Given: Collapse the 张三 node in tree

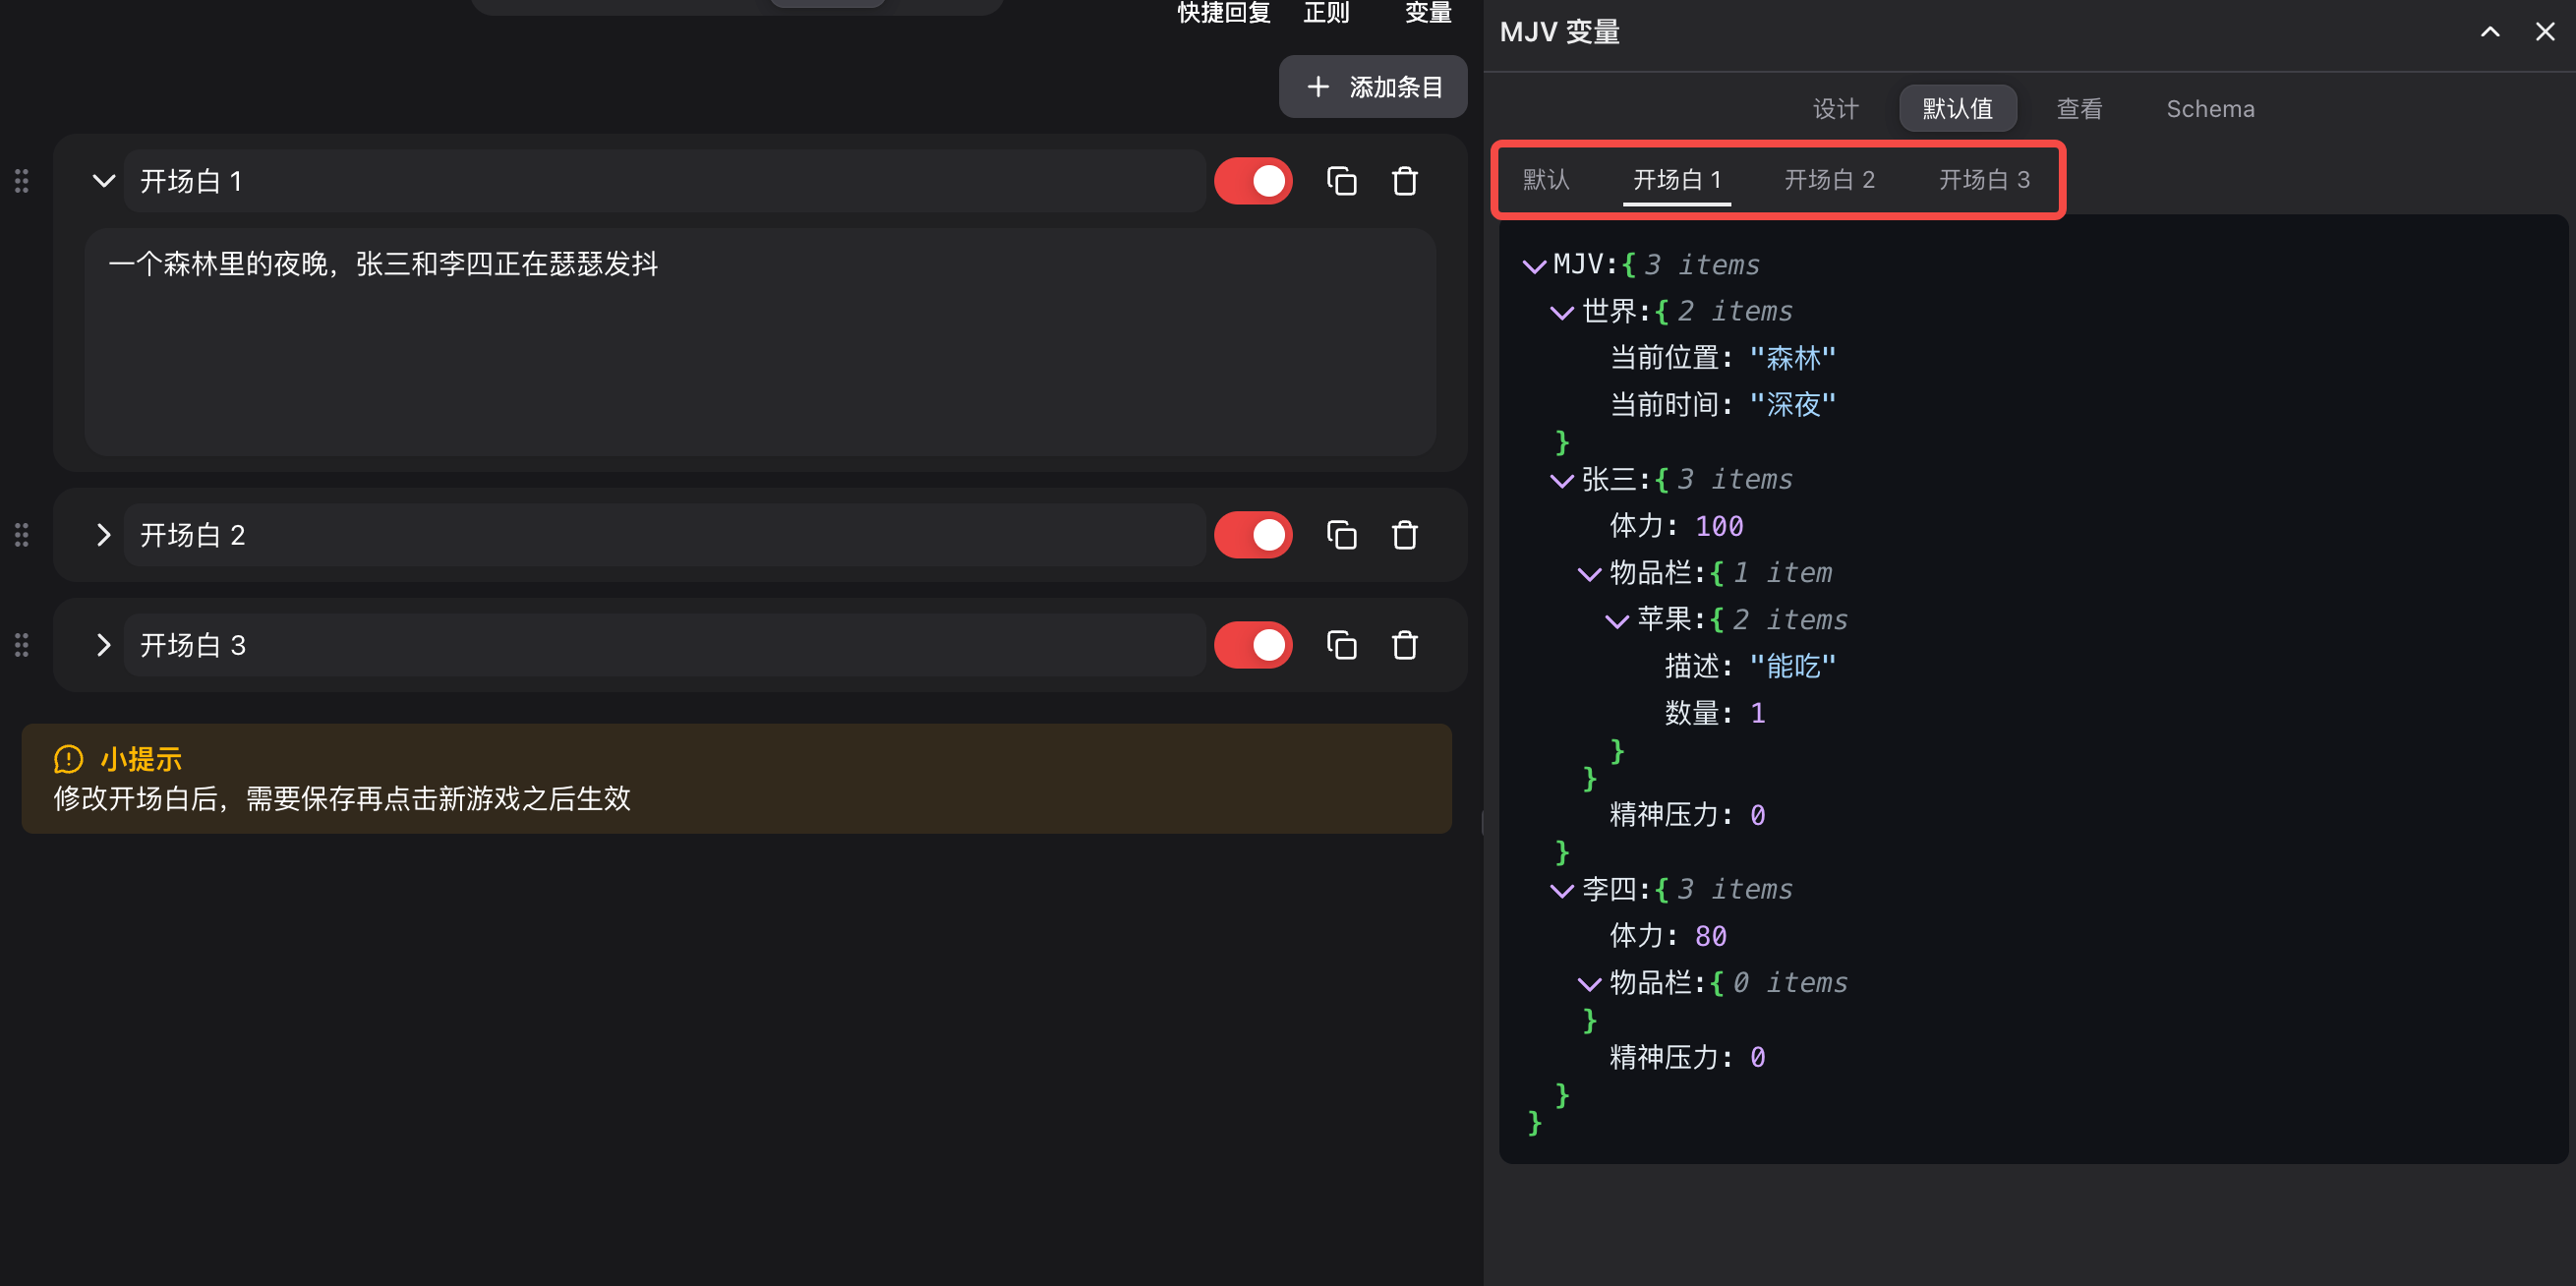Looking at the screenshot, I should (1561, 481).
